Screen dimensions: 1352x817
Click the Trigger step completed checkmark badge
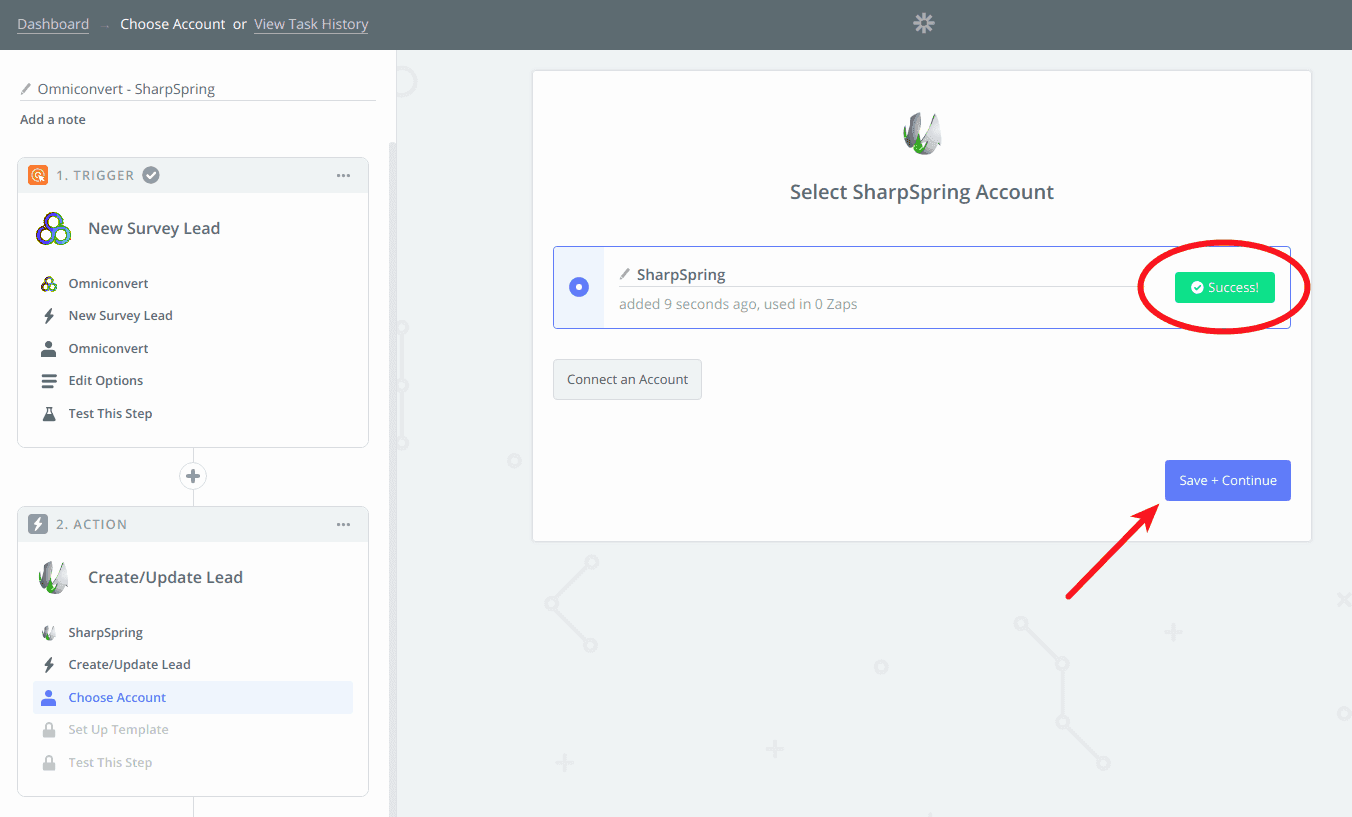[x=151, y=174]
